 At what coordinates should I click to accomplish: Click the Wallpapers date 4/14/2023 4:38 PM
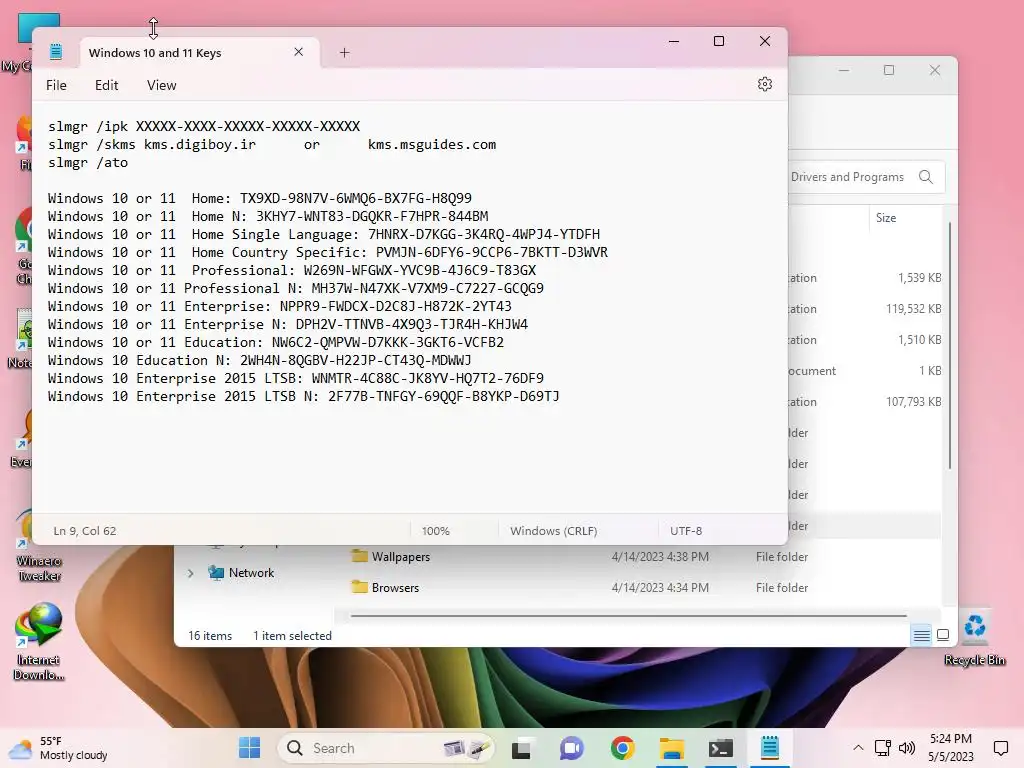660,557
